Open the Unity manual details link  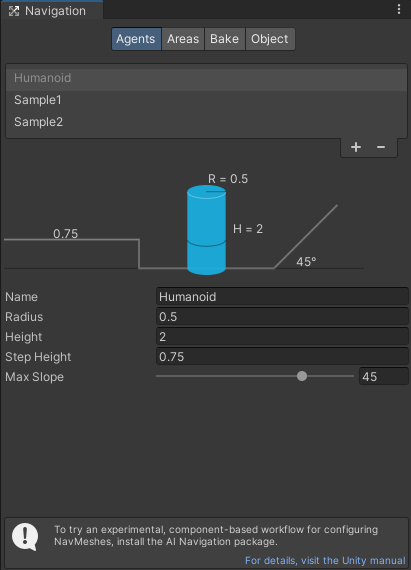[325, 561]
